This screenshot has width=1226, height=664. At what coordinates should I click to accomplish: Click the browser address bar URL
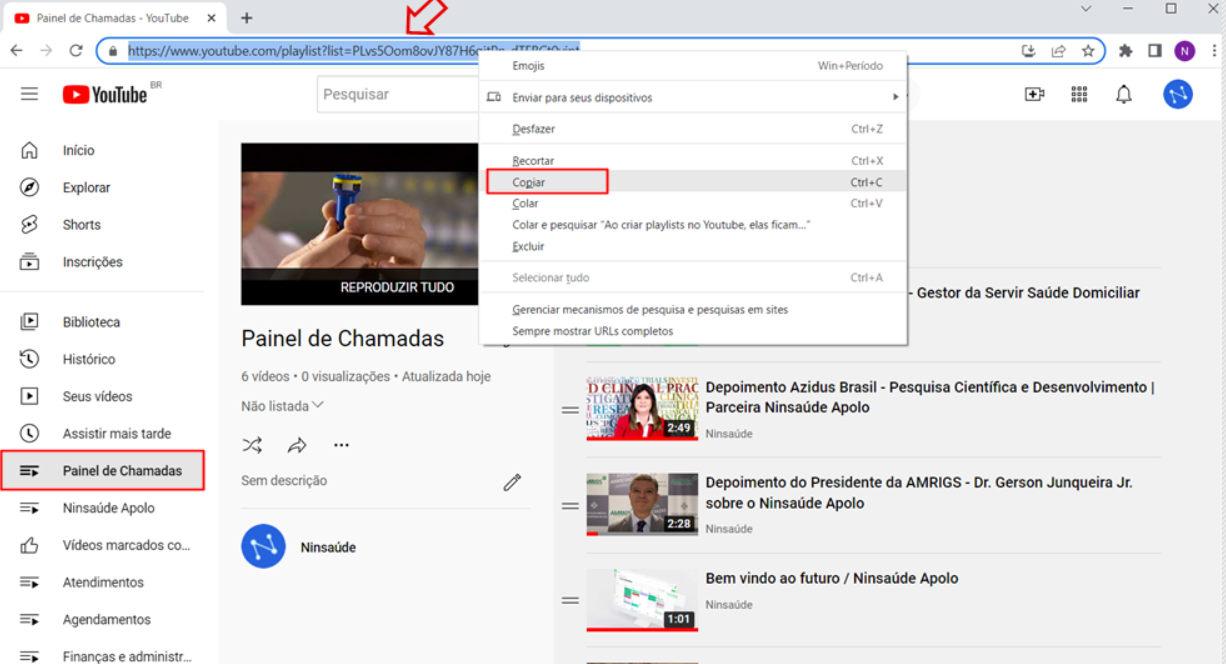click(x=353, y=50)
